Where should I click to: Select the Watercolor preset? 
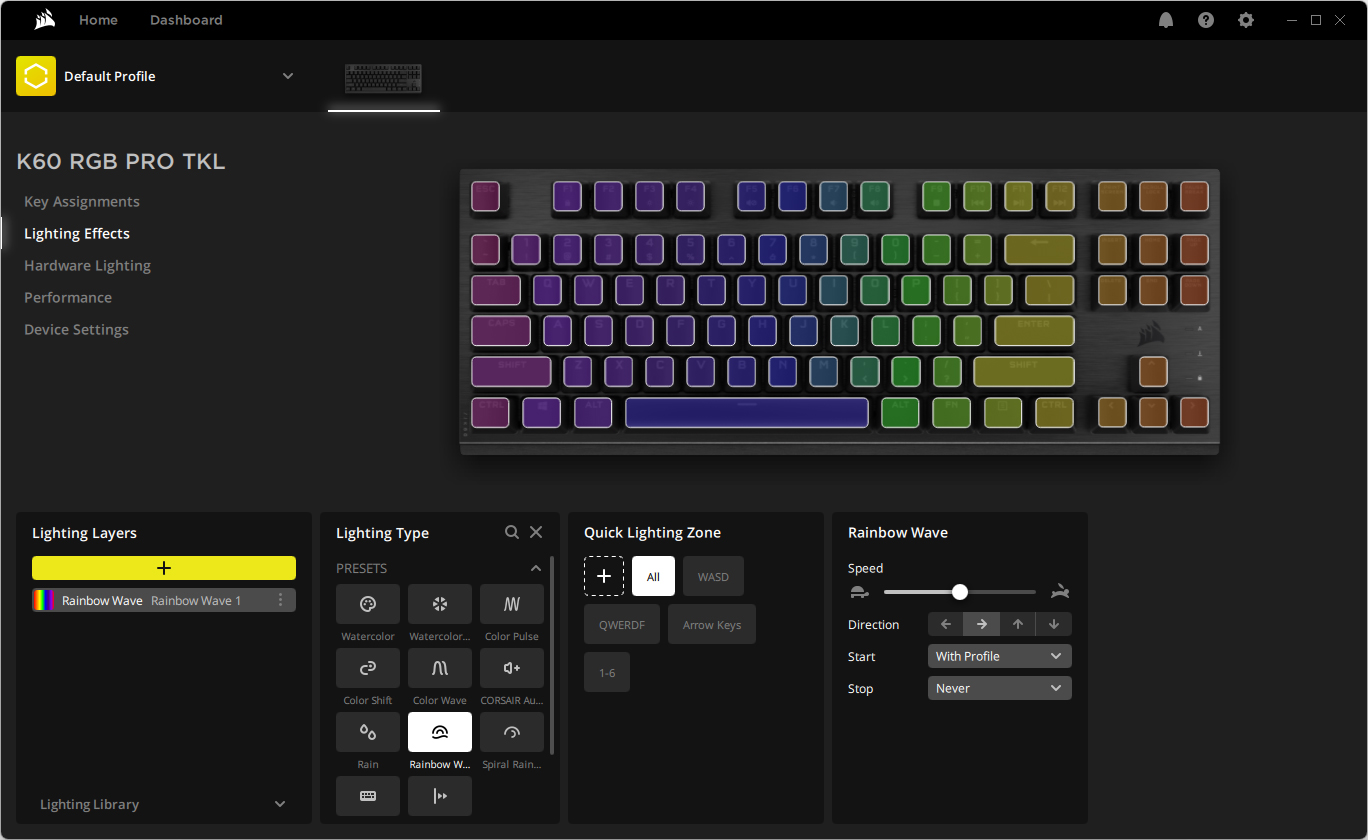point(368,604)
